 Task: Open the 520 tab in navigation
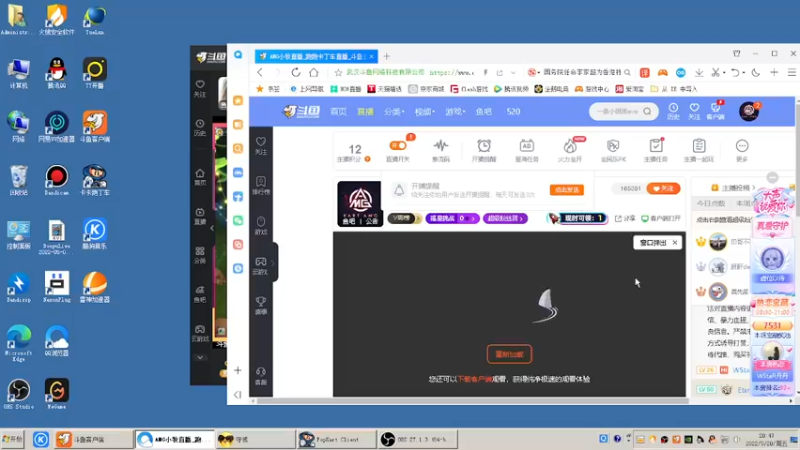(513, 111)
